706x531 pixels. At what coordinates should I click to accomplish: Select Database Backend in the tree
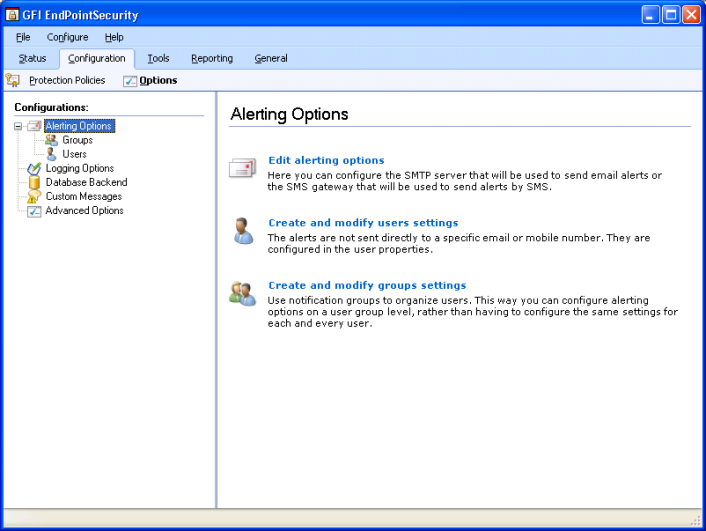click(x=86, y=182)
